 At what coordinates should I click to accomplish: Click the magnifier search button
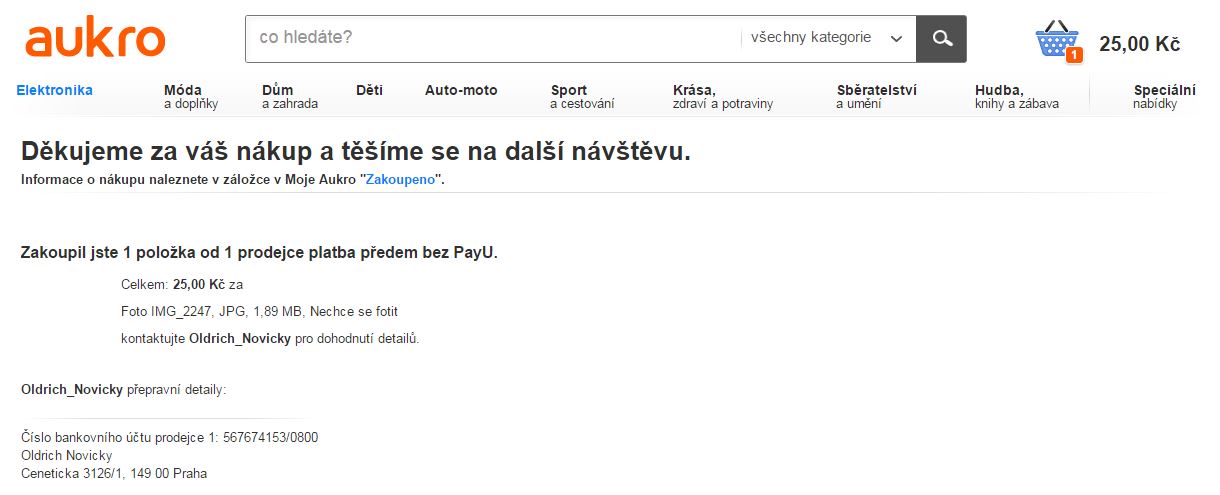click(941, 39)
